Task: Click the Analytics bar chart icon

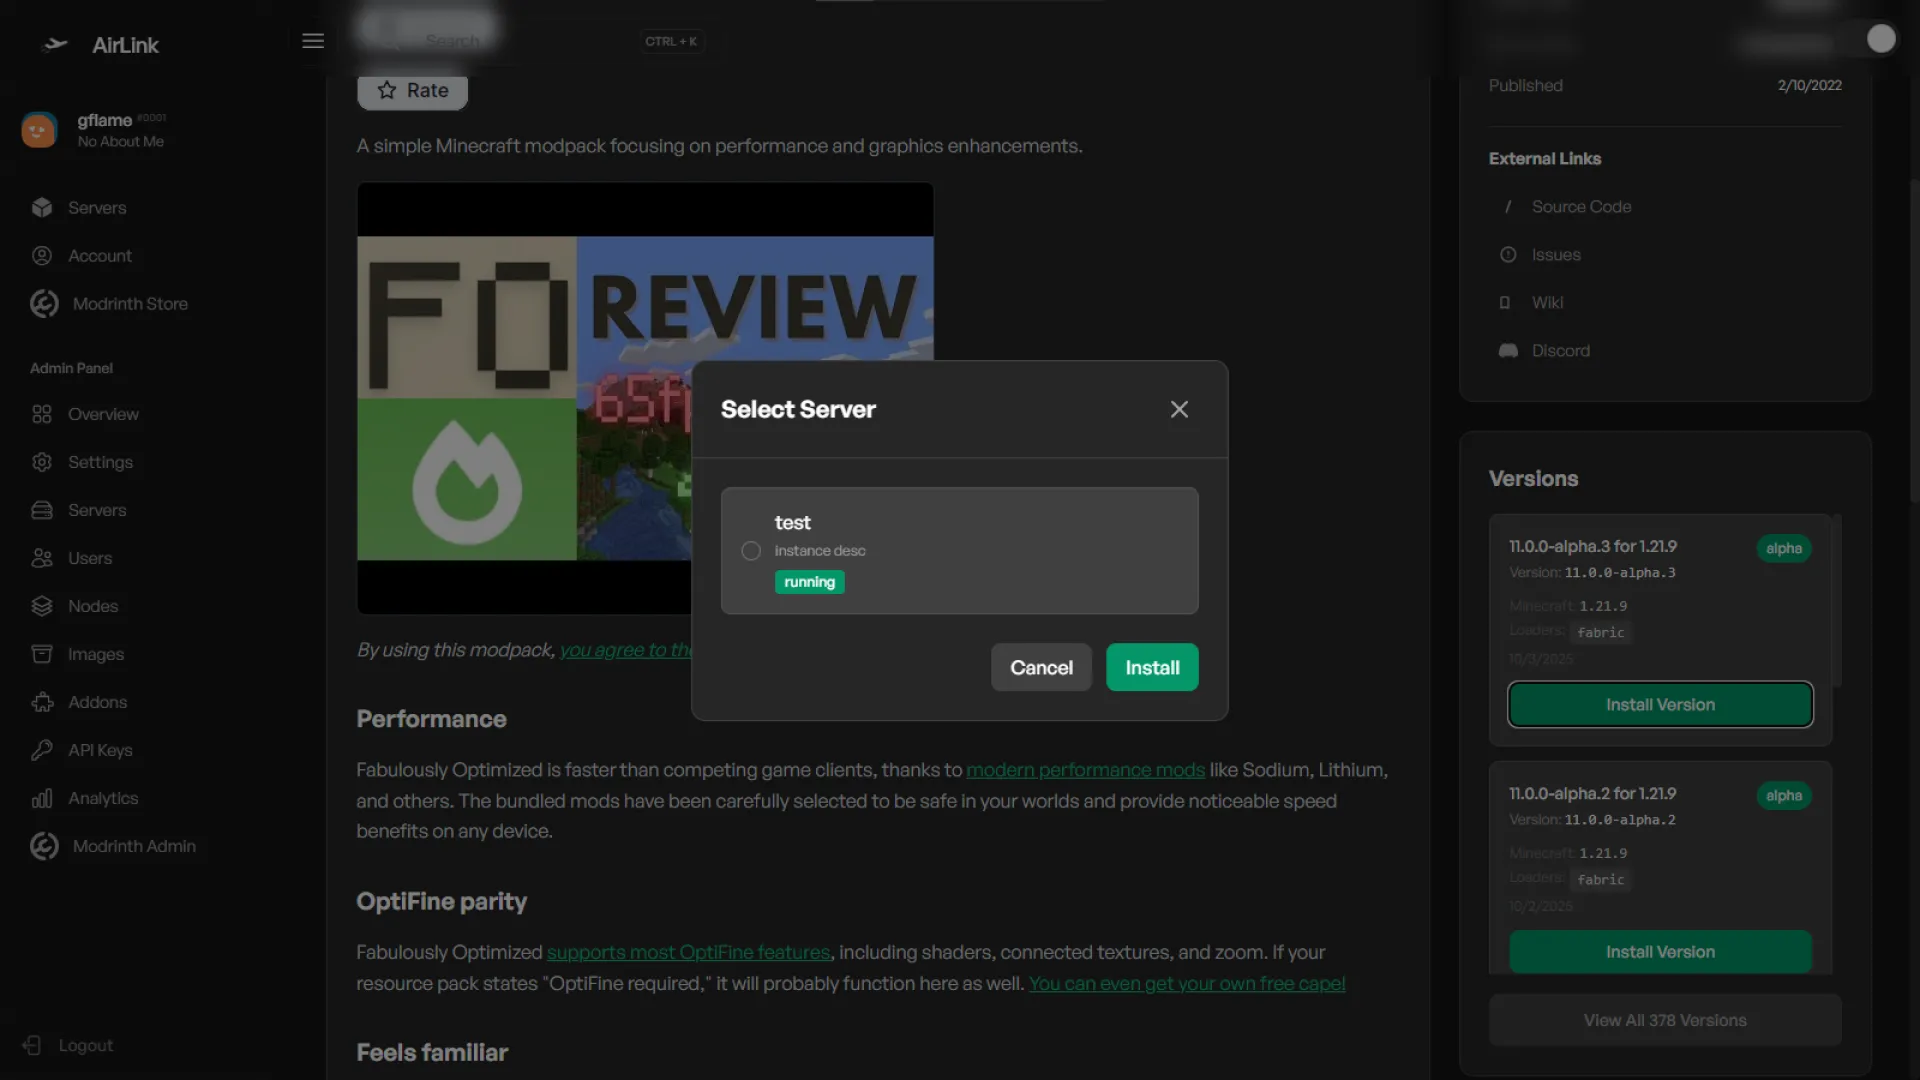Action: coord(42,798)
